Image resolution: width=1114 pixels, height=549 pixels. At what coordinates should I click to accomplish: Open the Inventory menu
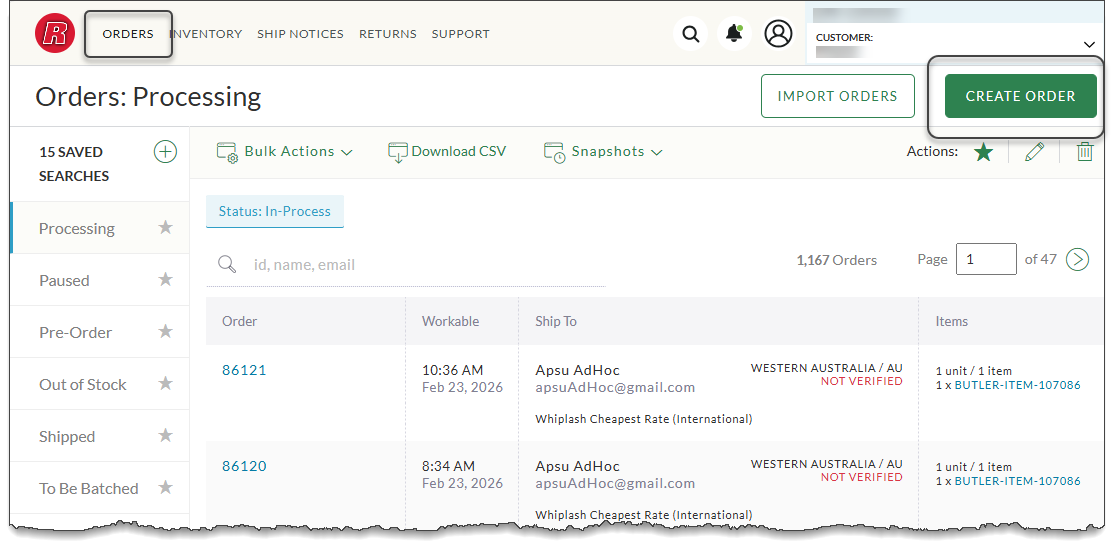(x=207, y=34)
